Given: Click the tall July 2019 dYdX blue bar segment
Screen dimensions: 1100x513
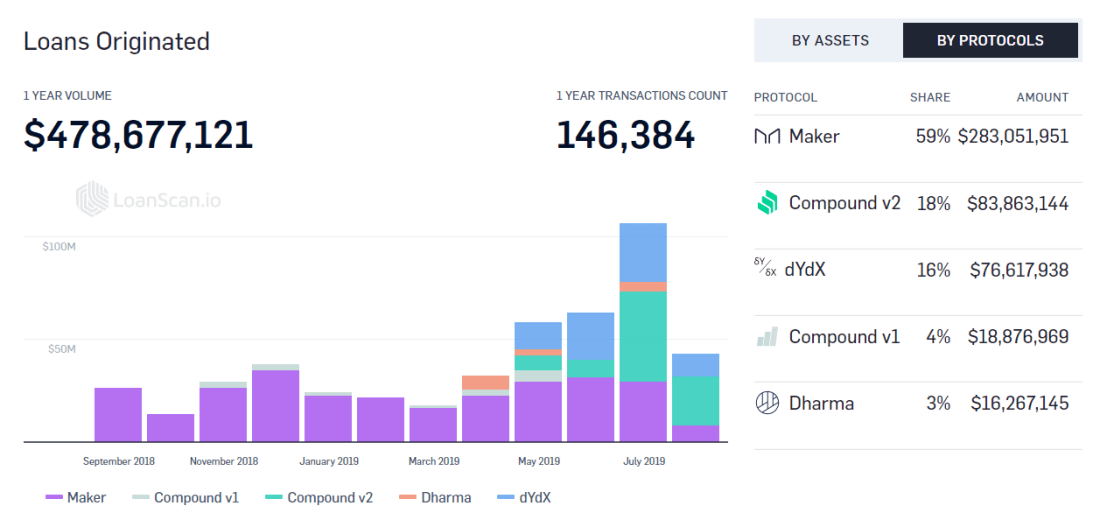Looking at the screenshot, I should (643, 253).
